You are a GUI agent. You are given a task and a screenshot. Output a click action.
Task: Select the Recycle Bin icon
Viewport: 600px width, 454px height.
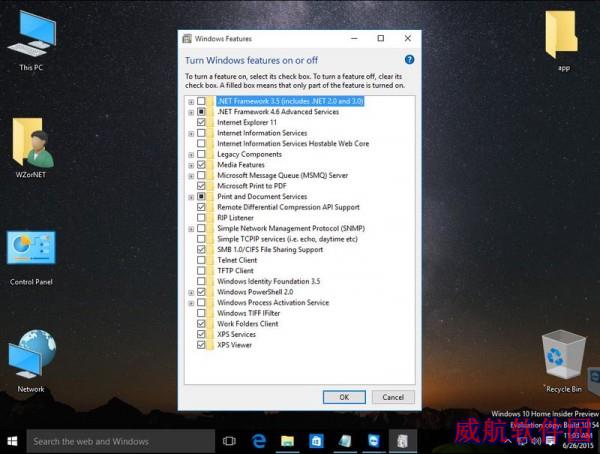563,361
